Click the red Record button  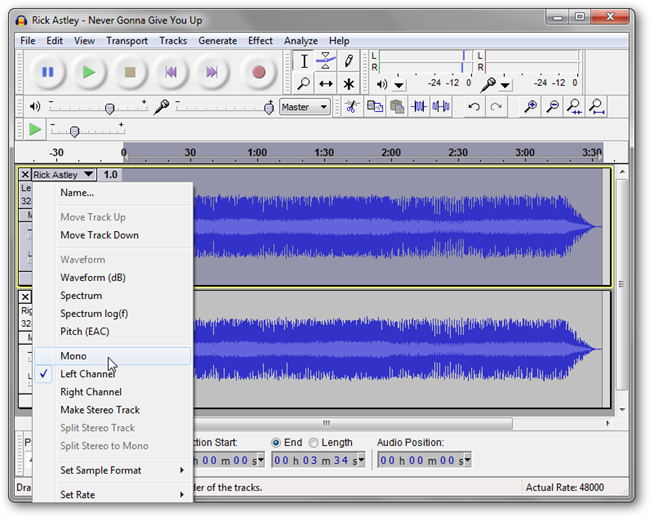(x=258, y=72)
